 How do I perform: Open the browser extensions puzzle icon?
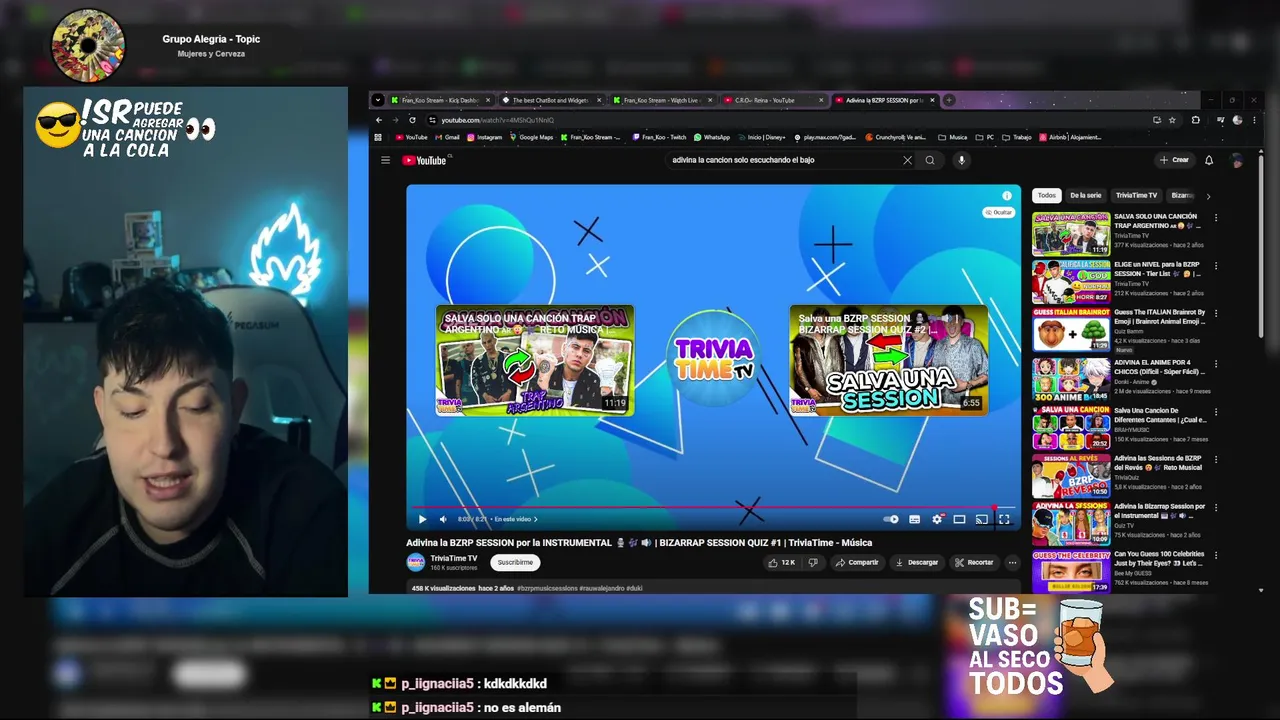[1195, 120]
